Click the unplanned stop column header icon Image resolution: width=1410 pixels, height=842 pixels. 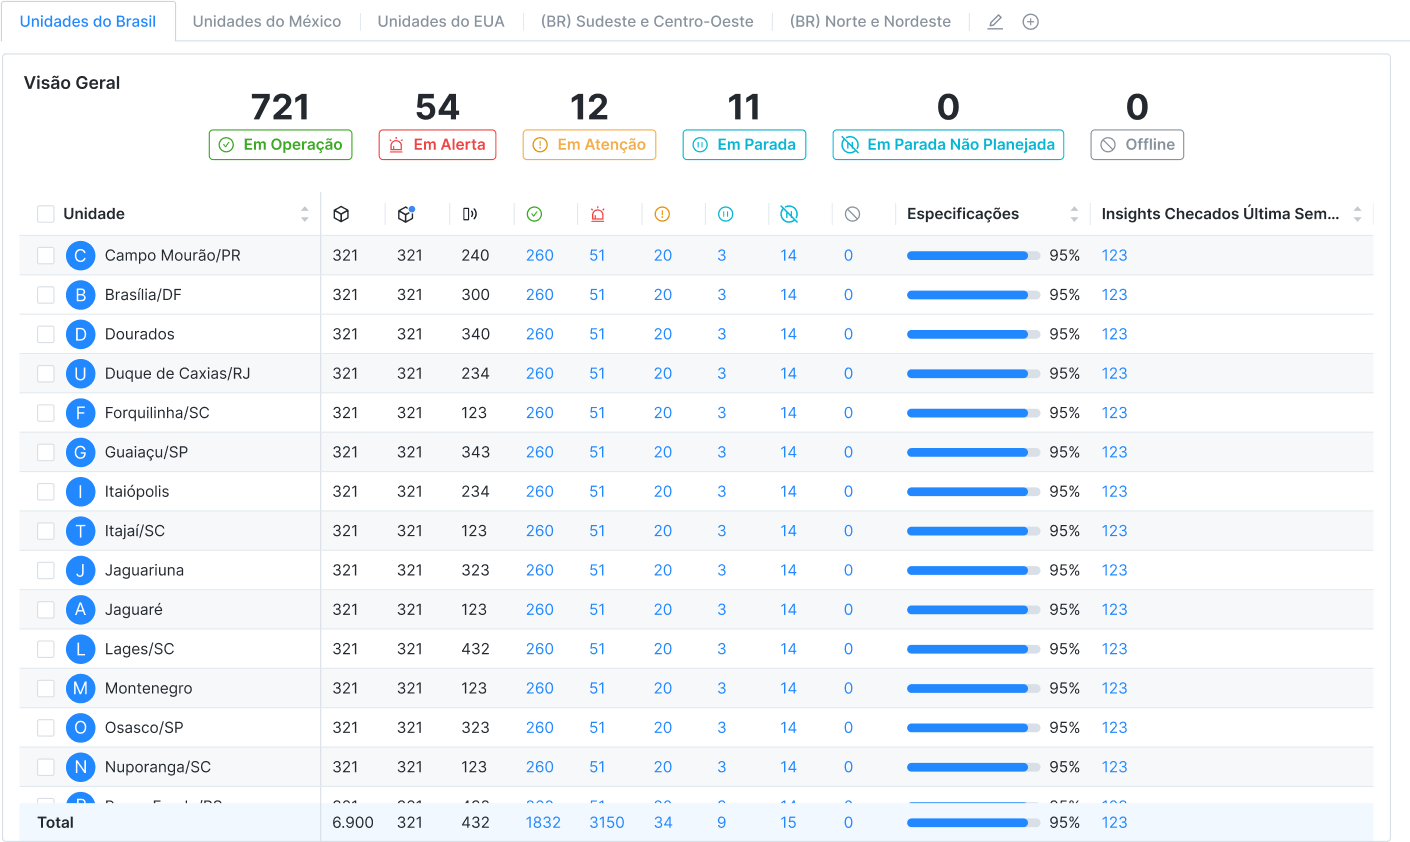pos(789,214)
